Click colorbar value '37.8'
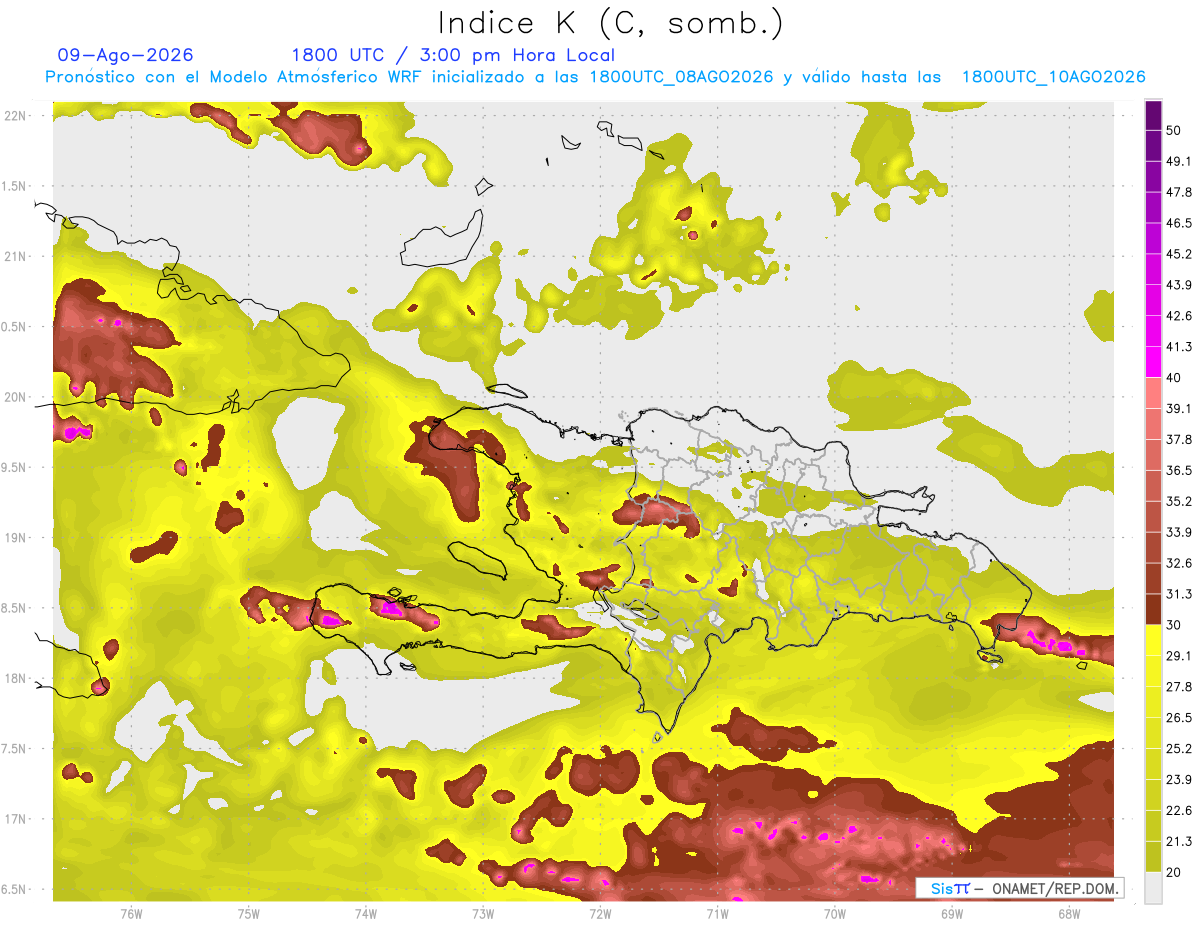This screenshot has height=927, width=1200. (1179, 439)
